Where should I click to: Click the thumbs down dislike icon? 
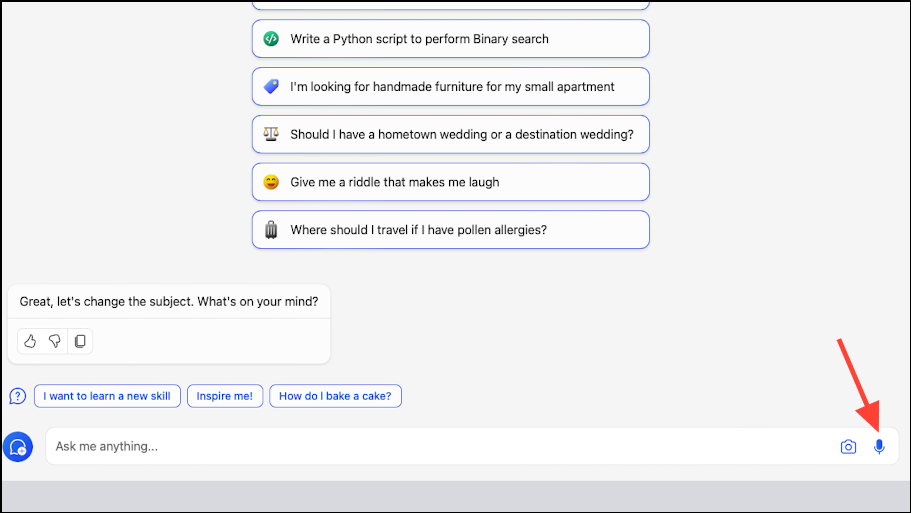tap(55, 341)
